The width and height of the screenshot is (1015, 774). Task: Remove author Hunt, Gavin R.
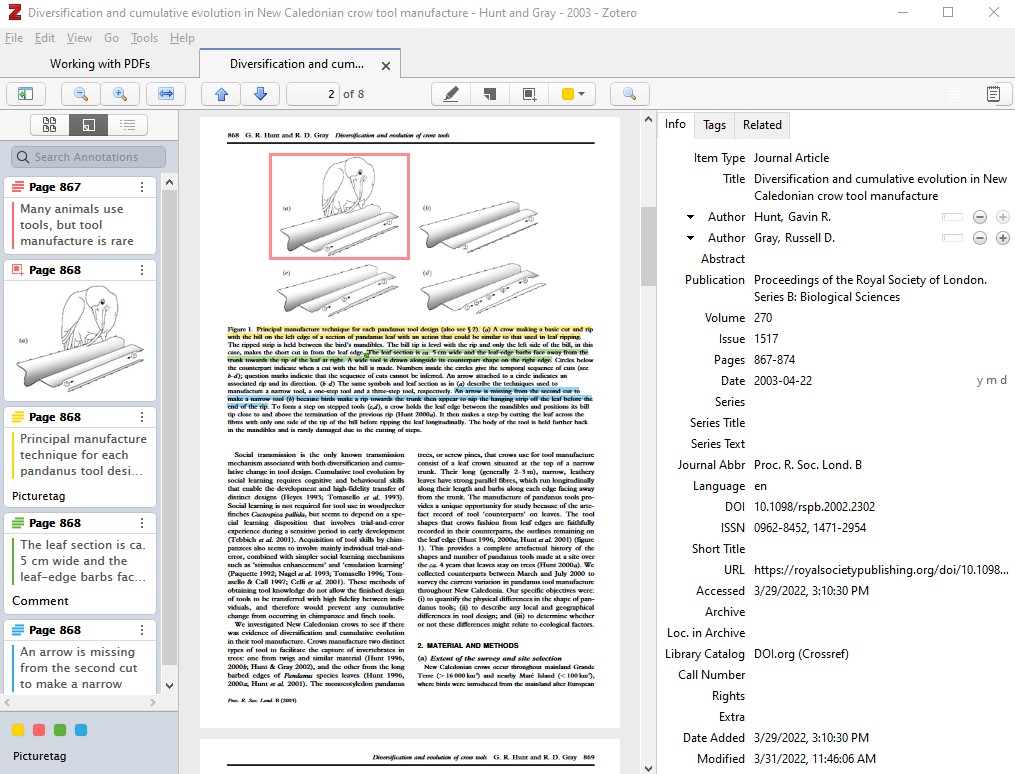pos(979,217)
